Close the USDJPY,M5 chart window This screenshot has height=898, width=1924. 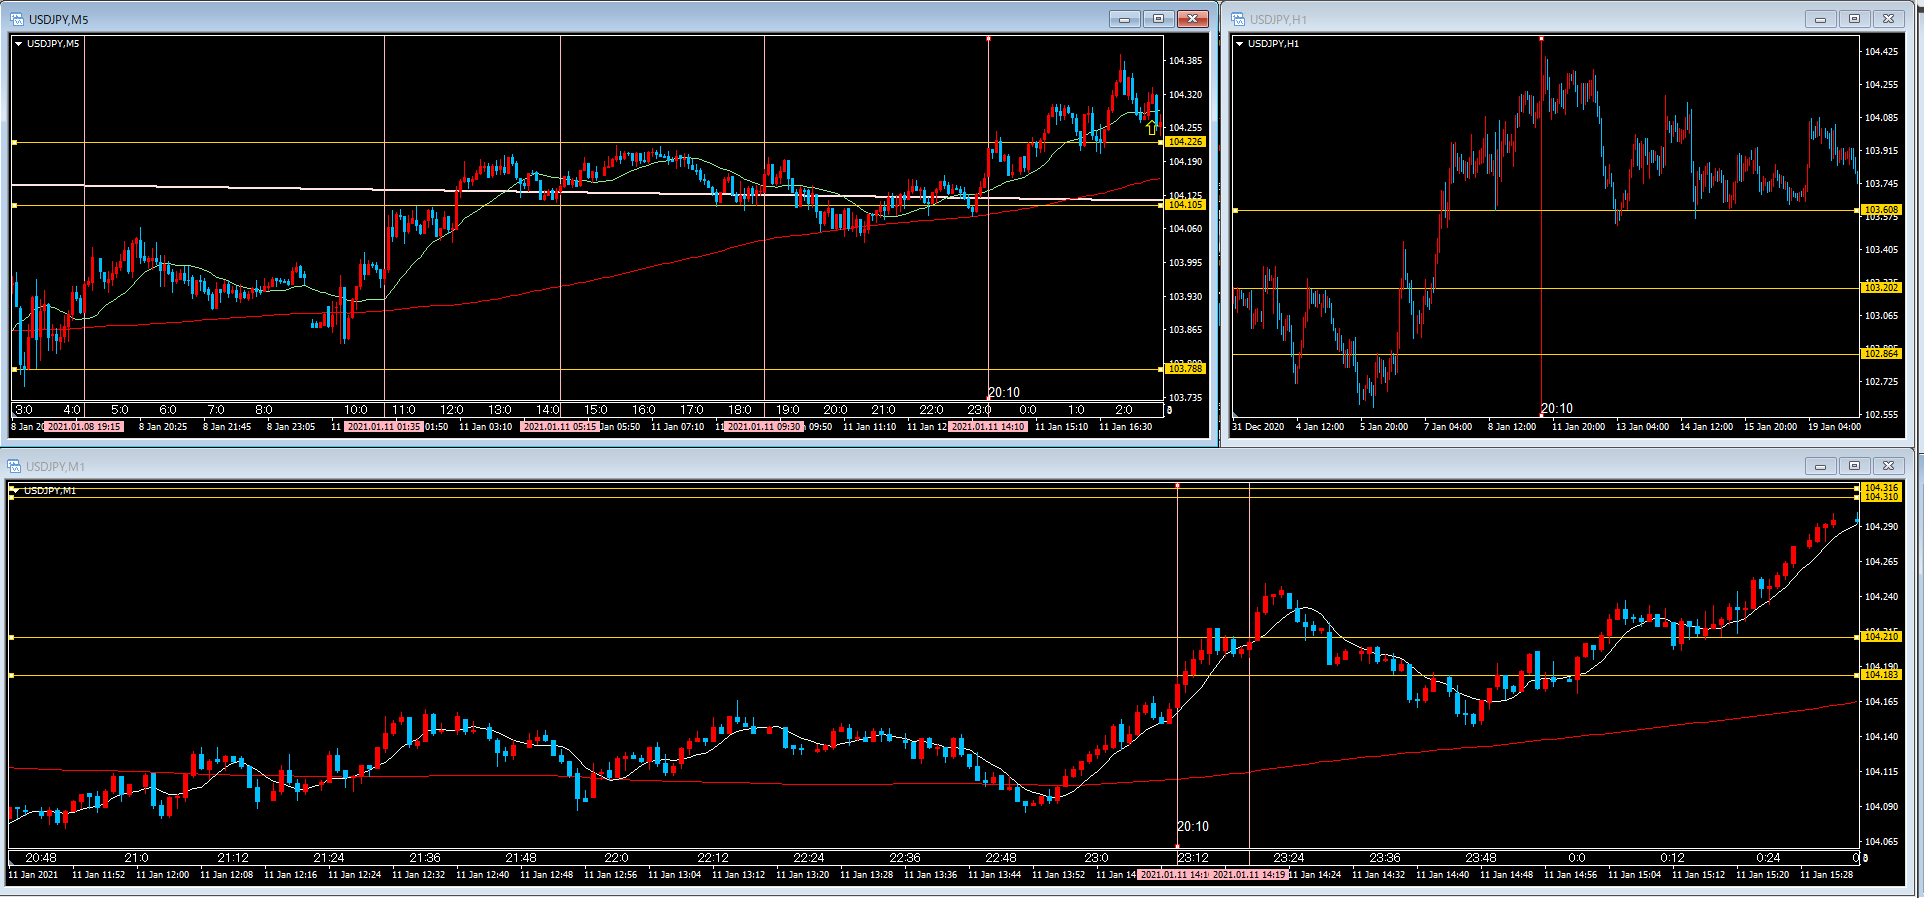point(1192,19)
